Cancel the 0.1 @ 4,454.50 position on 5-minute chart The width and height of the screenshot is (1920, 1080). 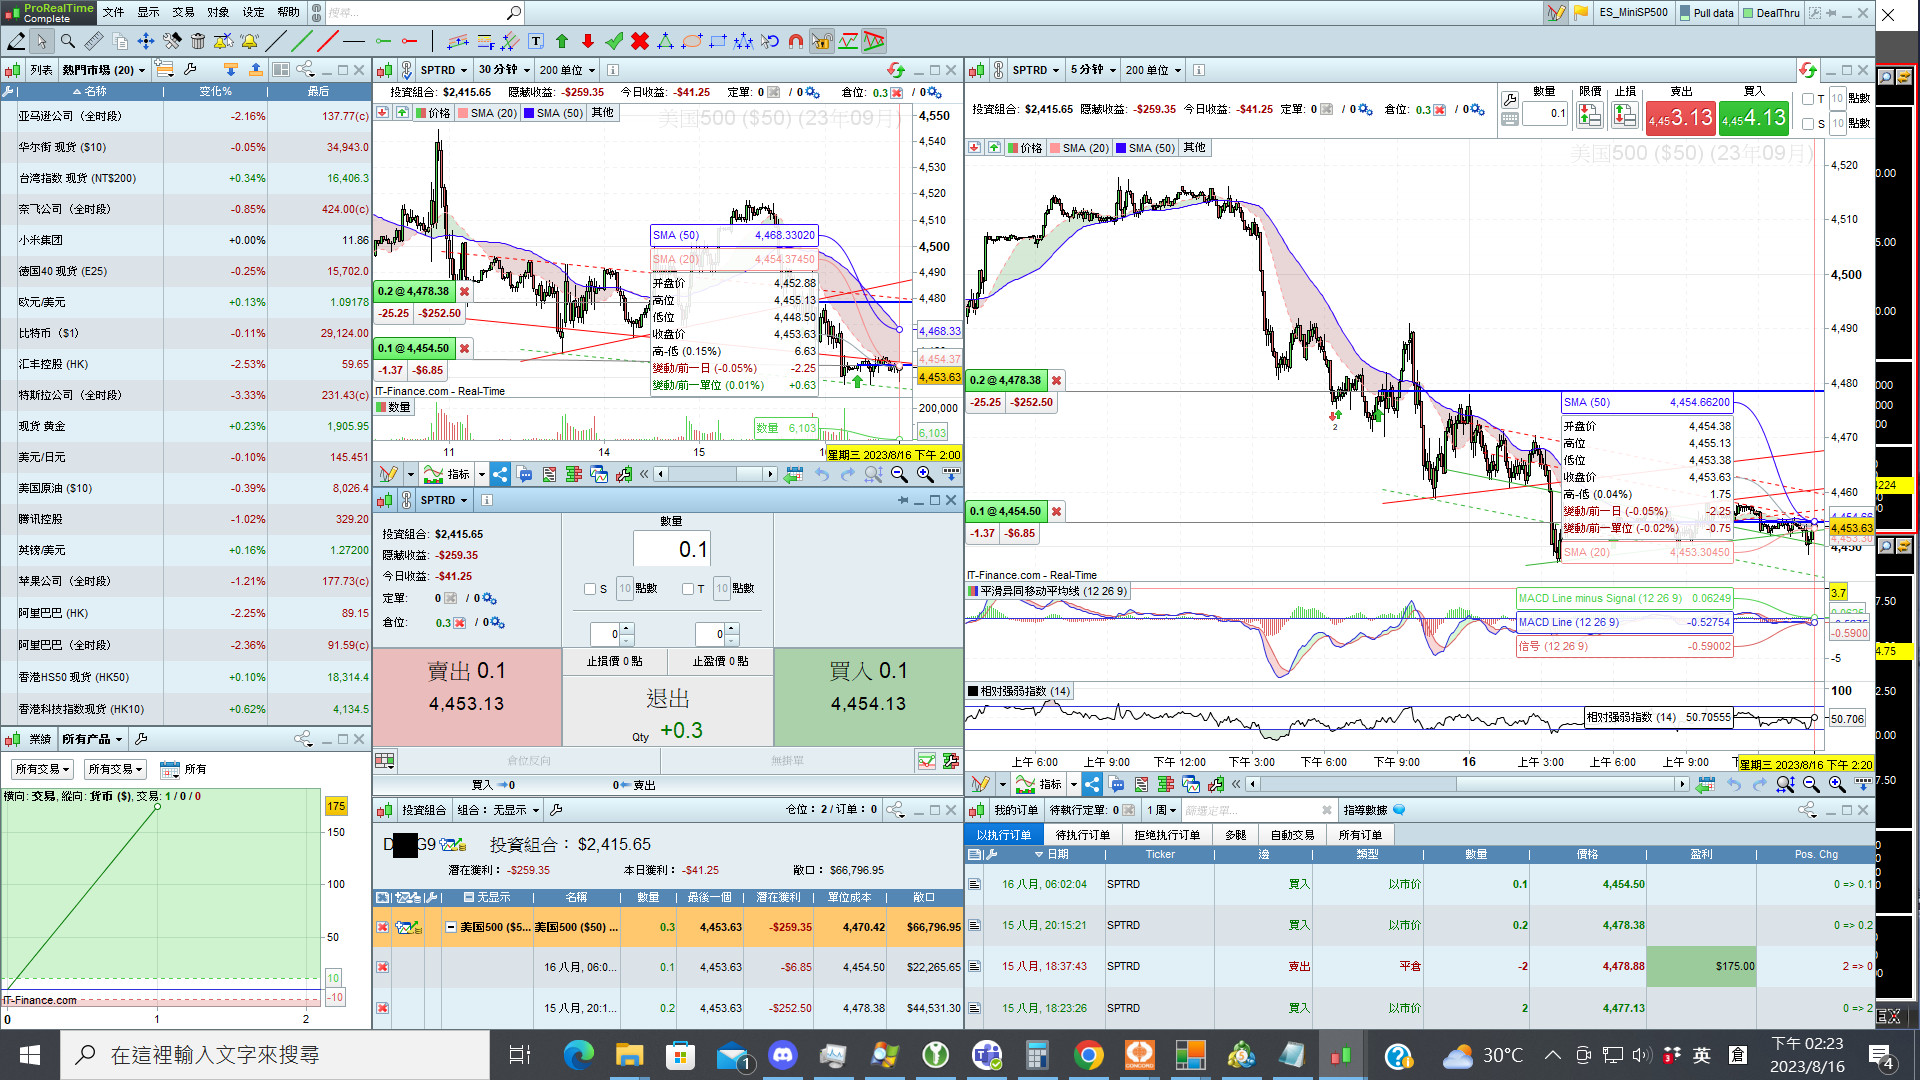coord(1056,512)
